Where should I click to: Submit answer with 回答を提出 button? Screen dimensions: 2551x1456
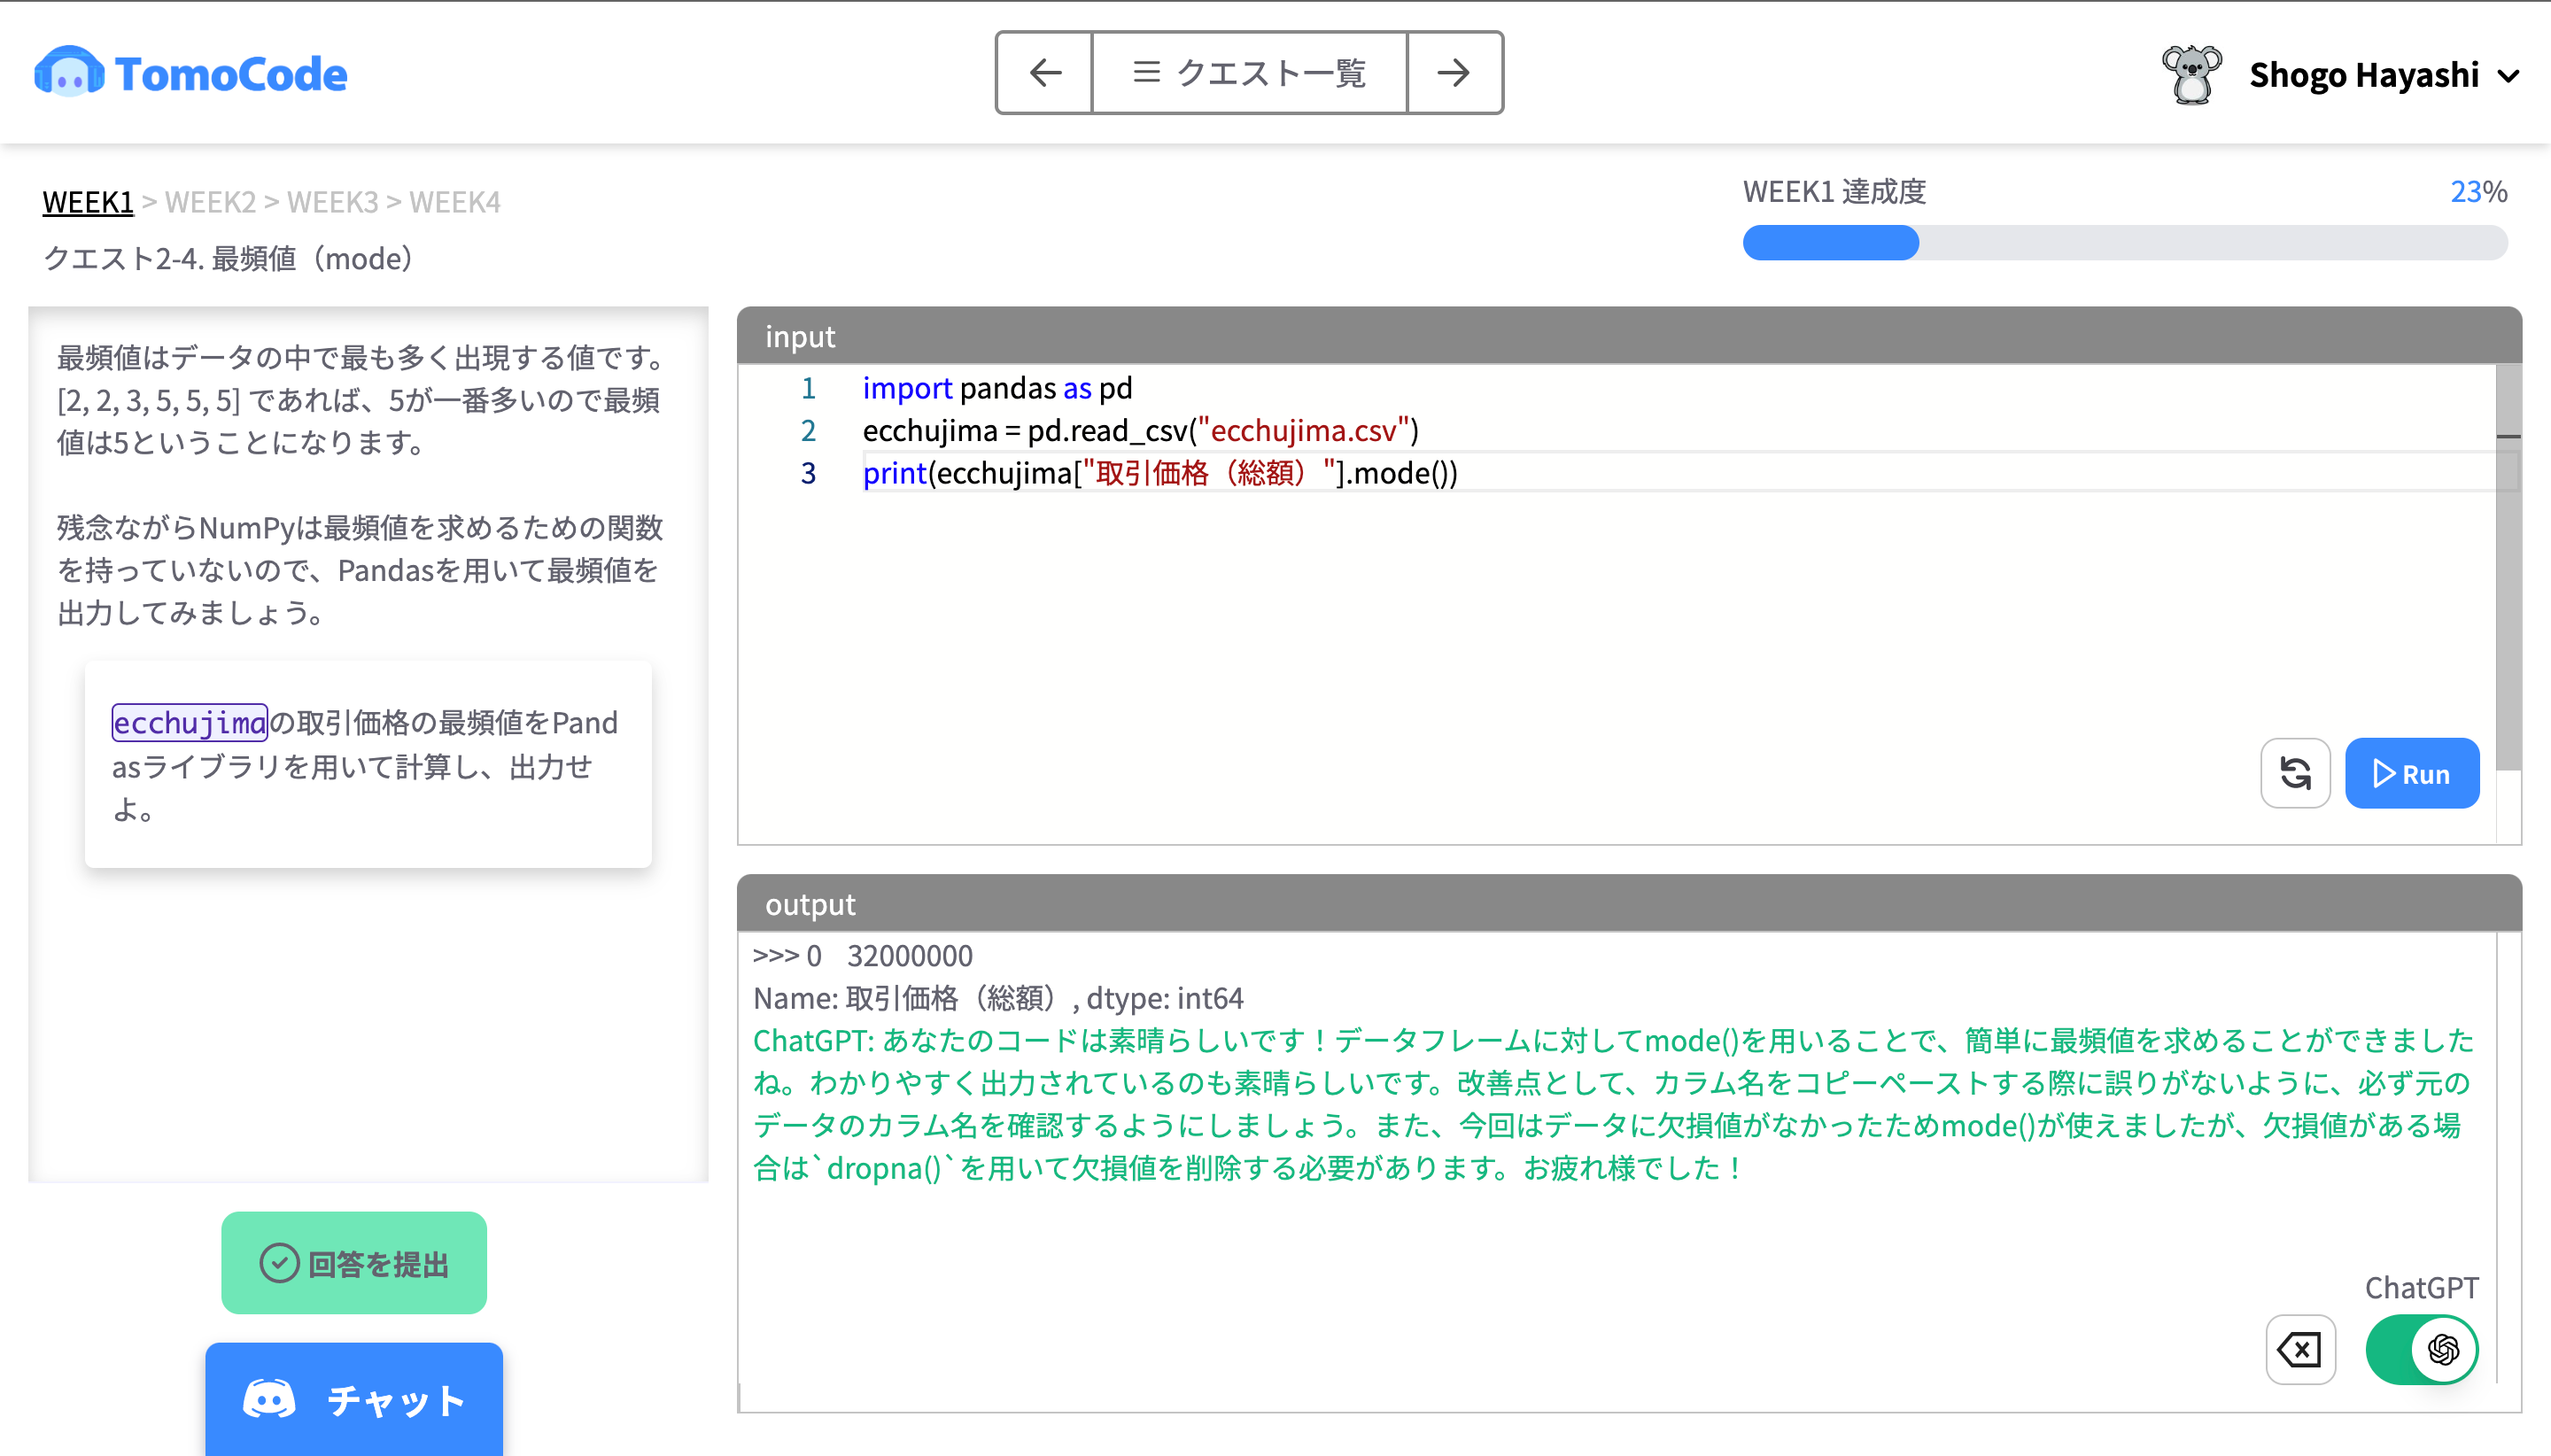click(x=354, y=1263)
